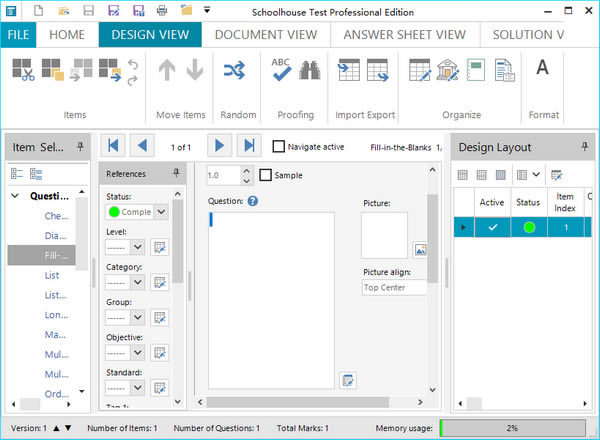600x440 pixels.
Task: Check the Sample checkbox
Action: pos(266,175)
